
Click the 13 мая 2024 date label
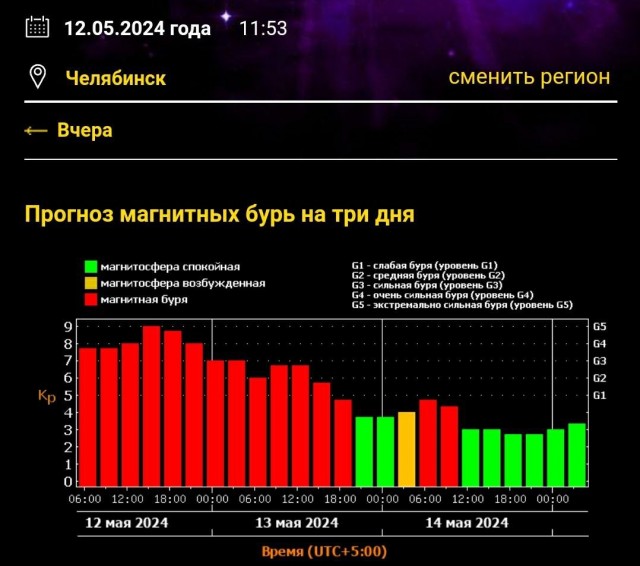point(297,523)
